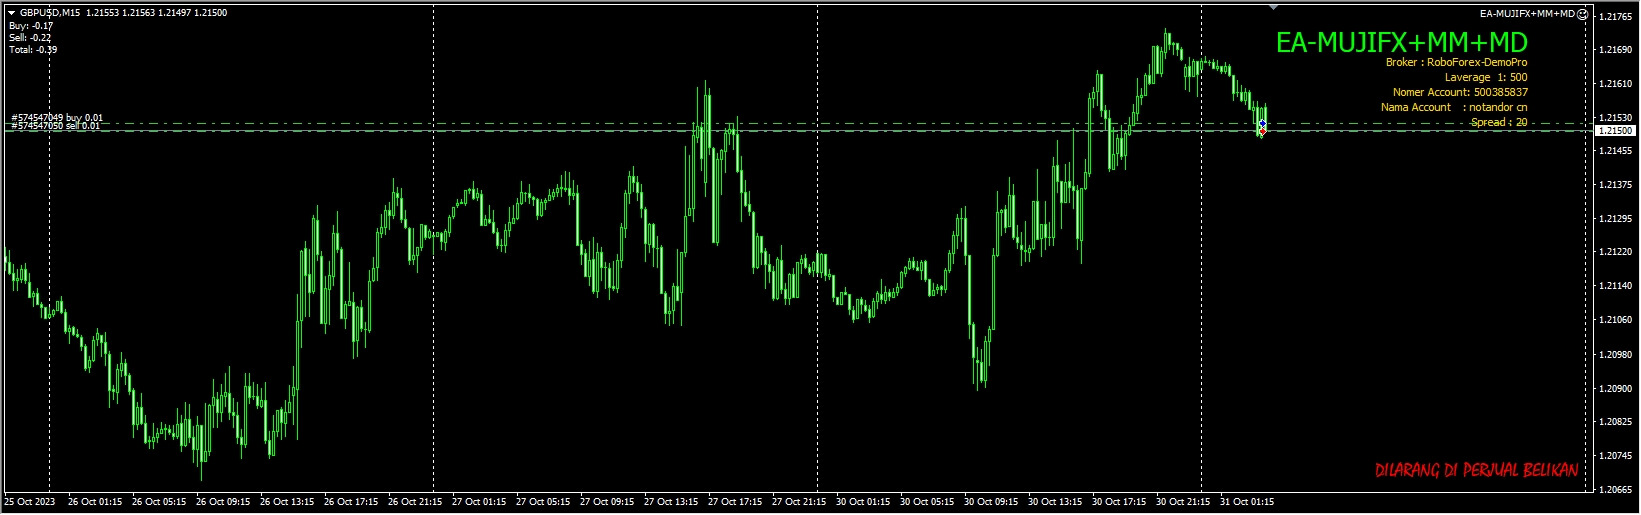This screenshot has width=1641, height=515.
Task: Click the 1.21530 value on price scale
Action: coord(1616,118)
